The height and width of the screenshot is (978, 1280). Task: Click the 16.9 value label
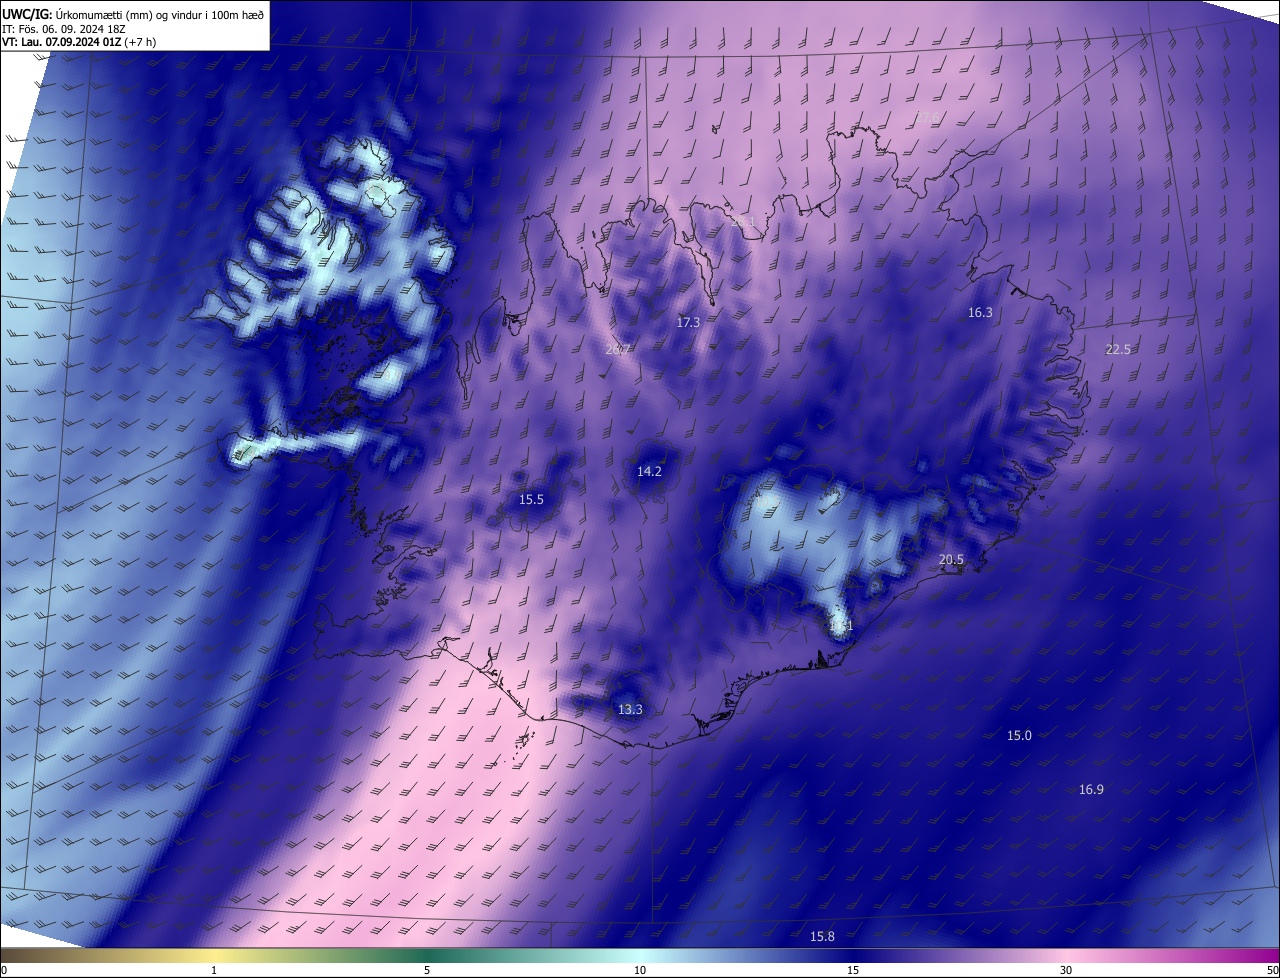1091,790
